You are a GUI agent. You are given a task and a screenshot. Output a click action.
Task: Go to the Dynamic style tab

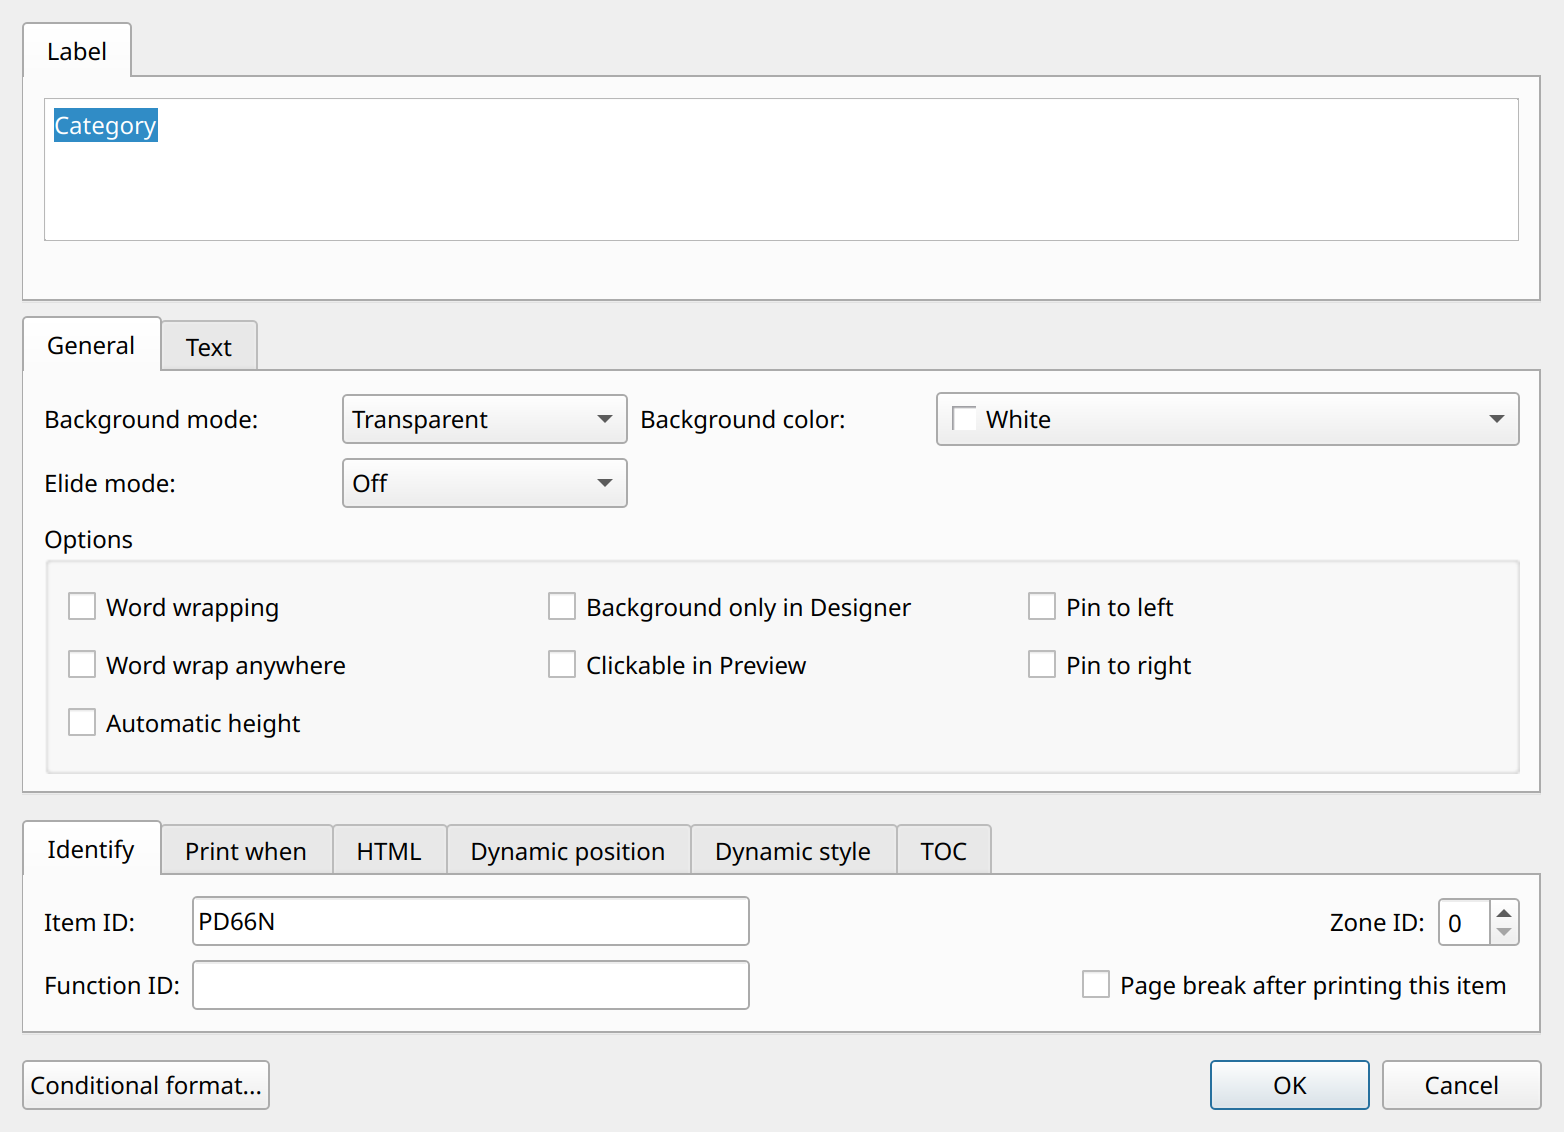click(793, 851)
